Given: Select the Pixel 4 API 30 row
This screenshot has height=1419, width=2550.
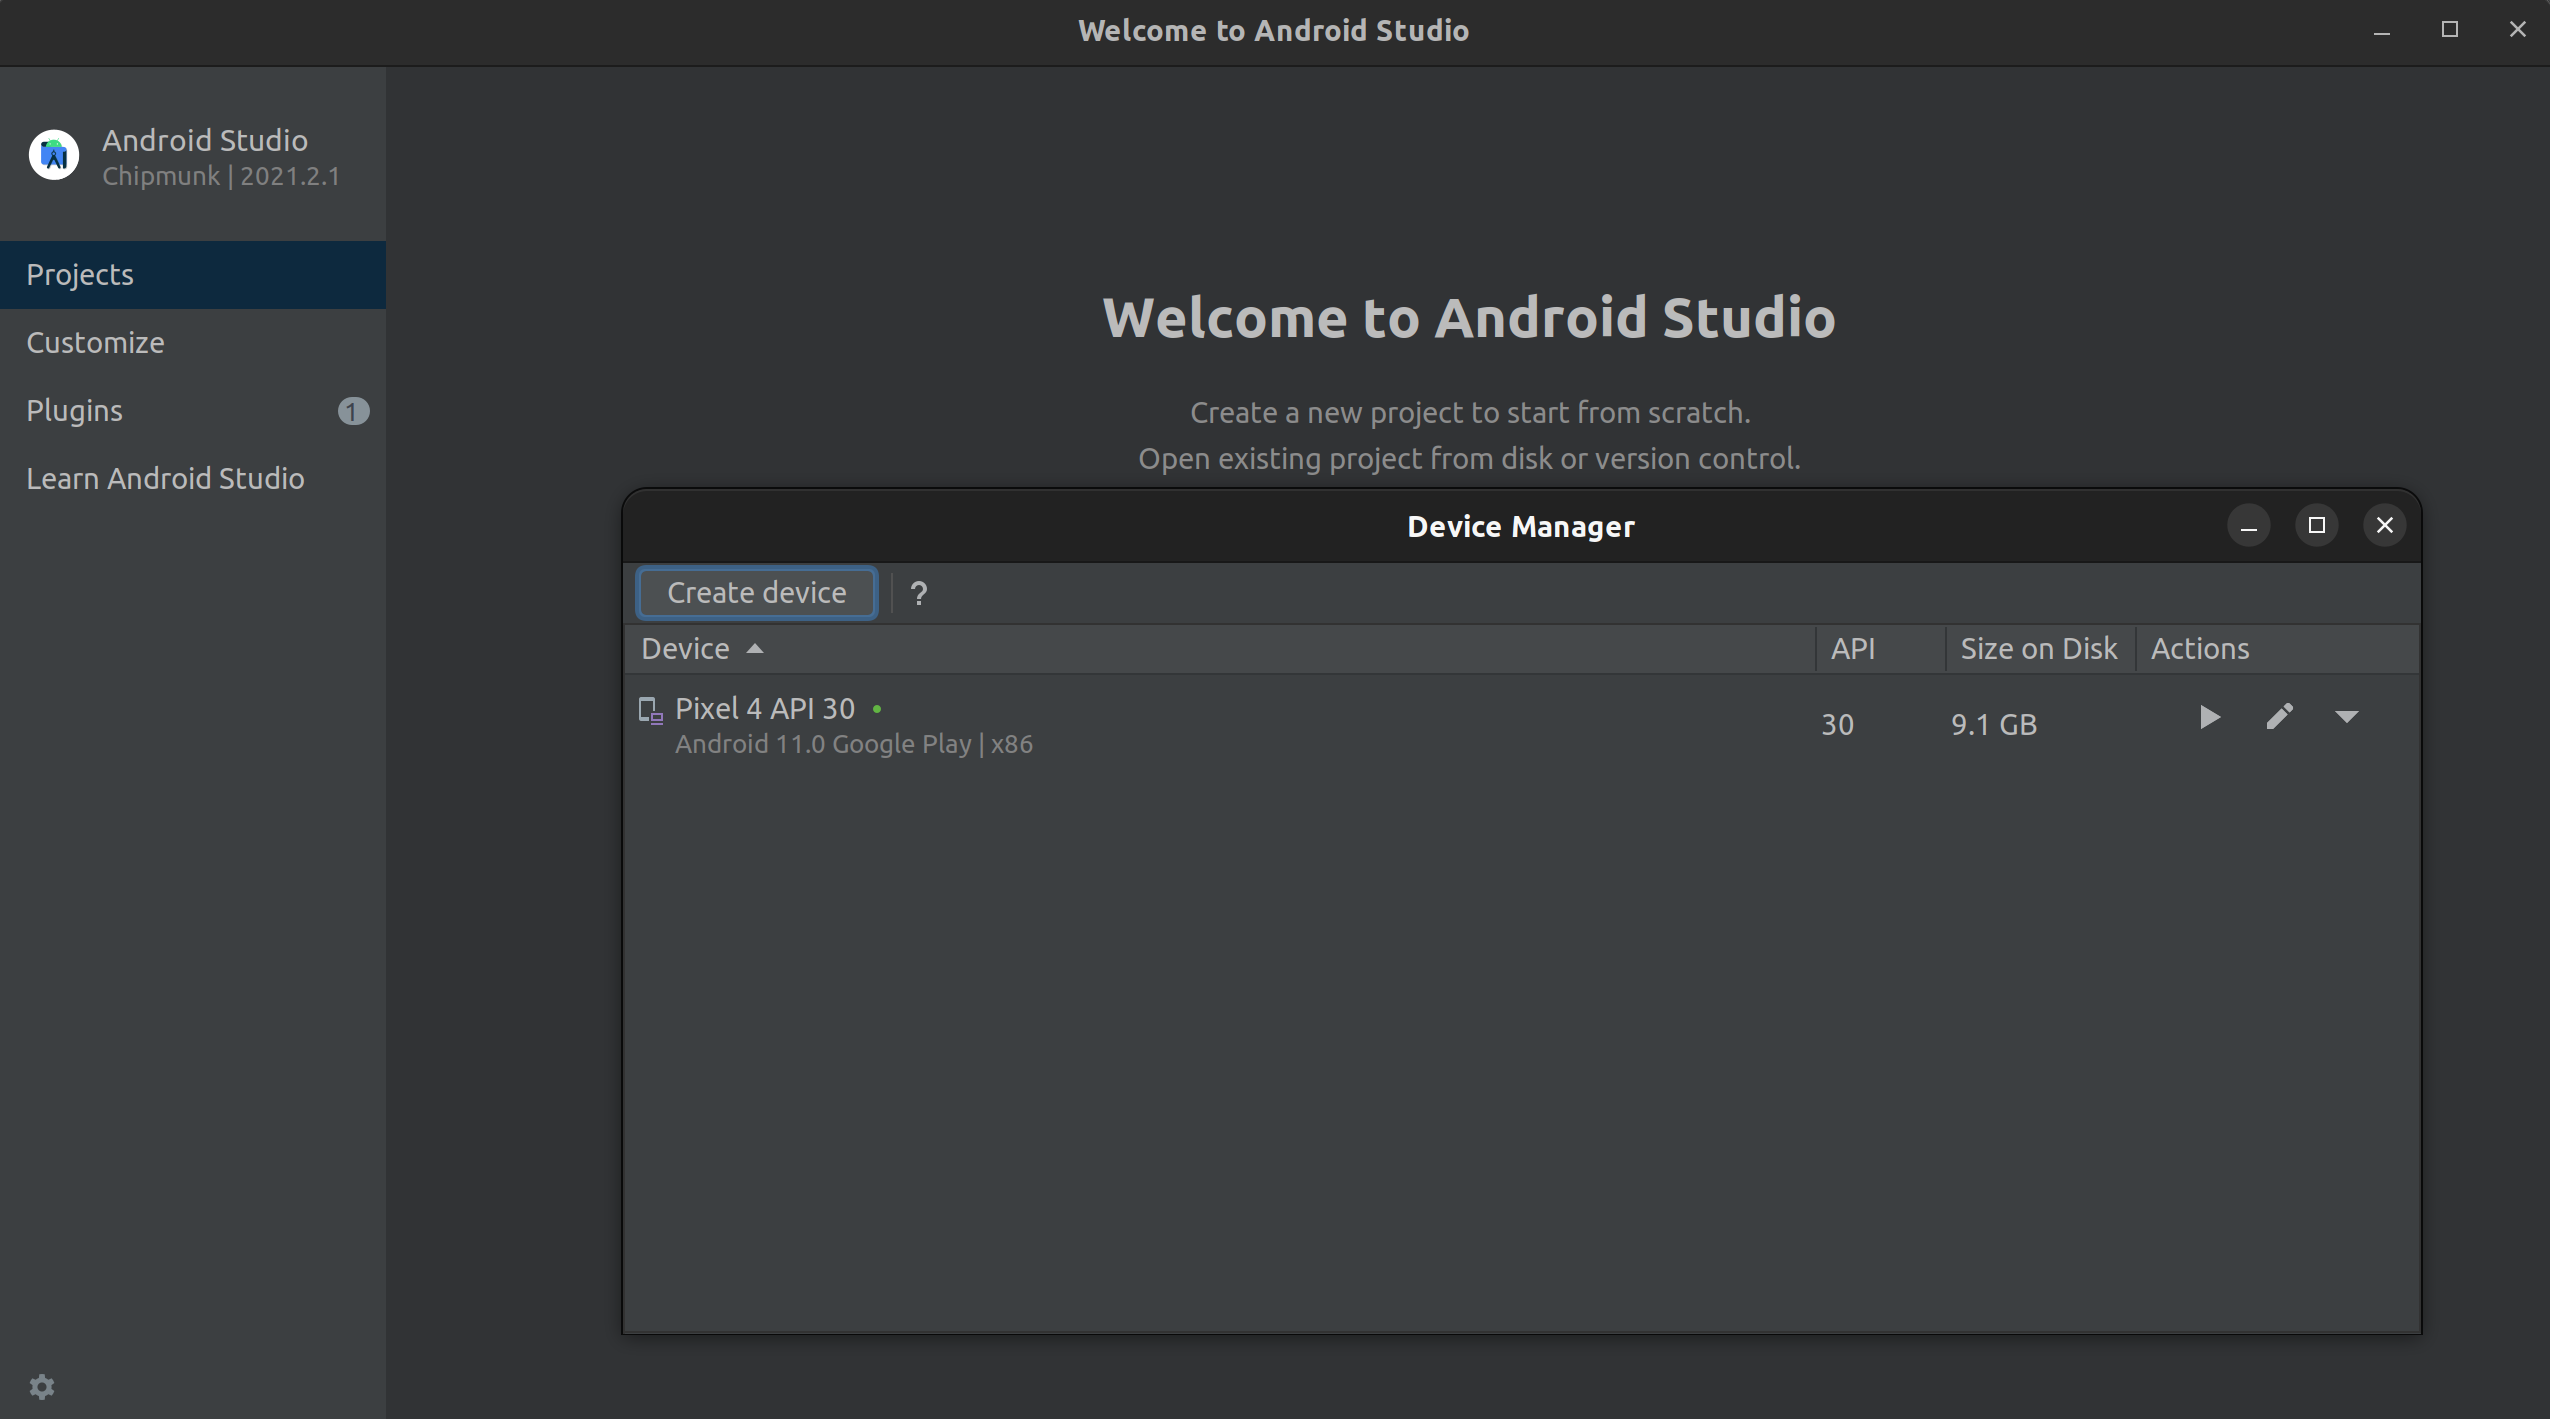Looking at the screenshot, I should click(x=1521, y=725).
